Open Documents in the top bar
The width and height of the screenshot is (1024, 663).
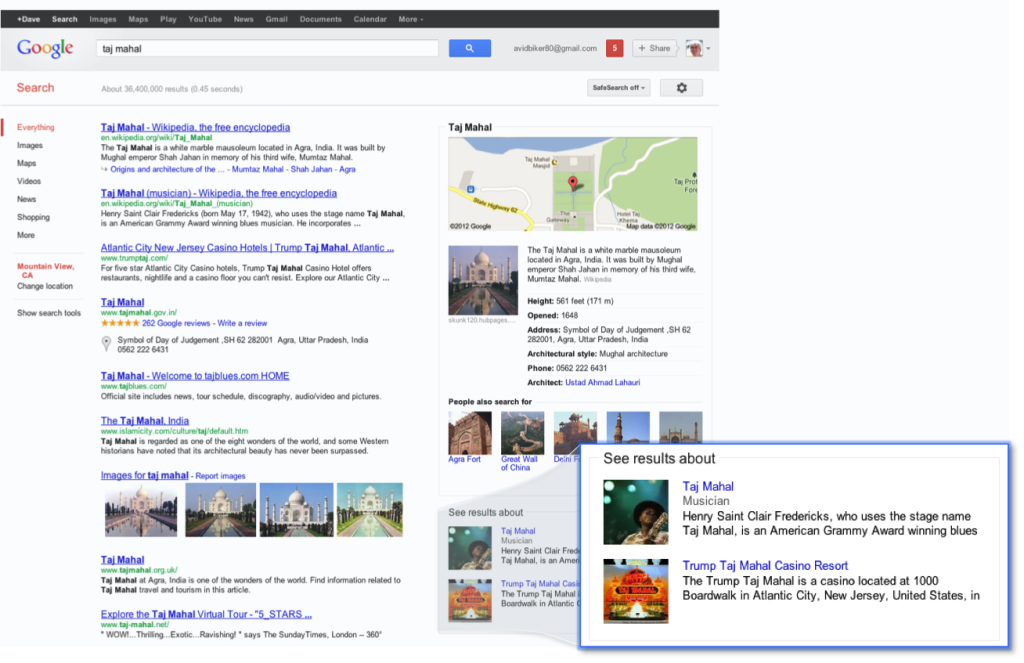click(321, 19)
